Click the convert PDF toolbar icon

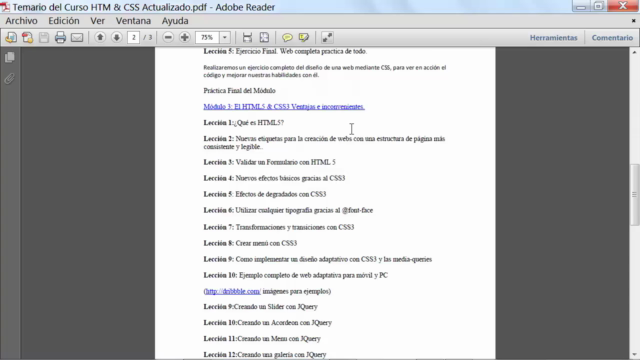27,38
